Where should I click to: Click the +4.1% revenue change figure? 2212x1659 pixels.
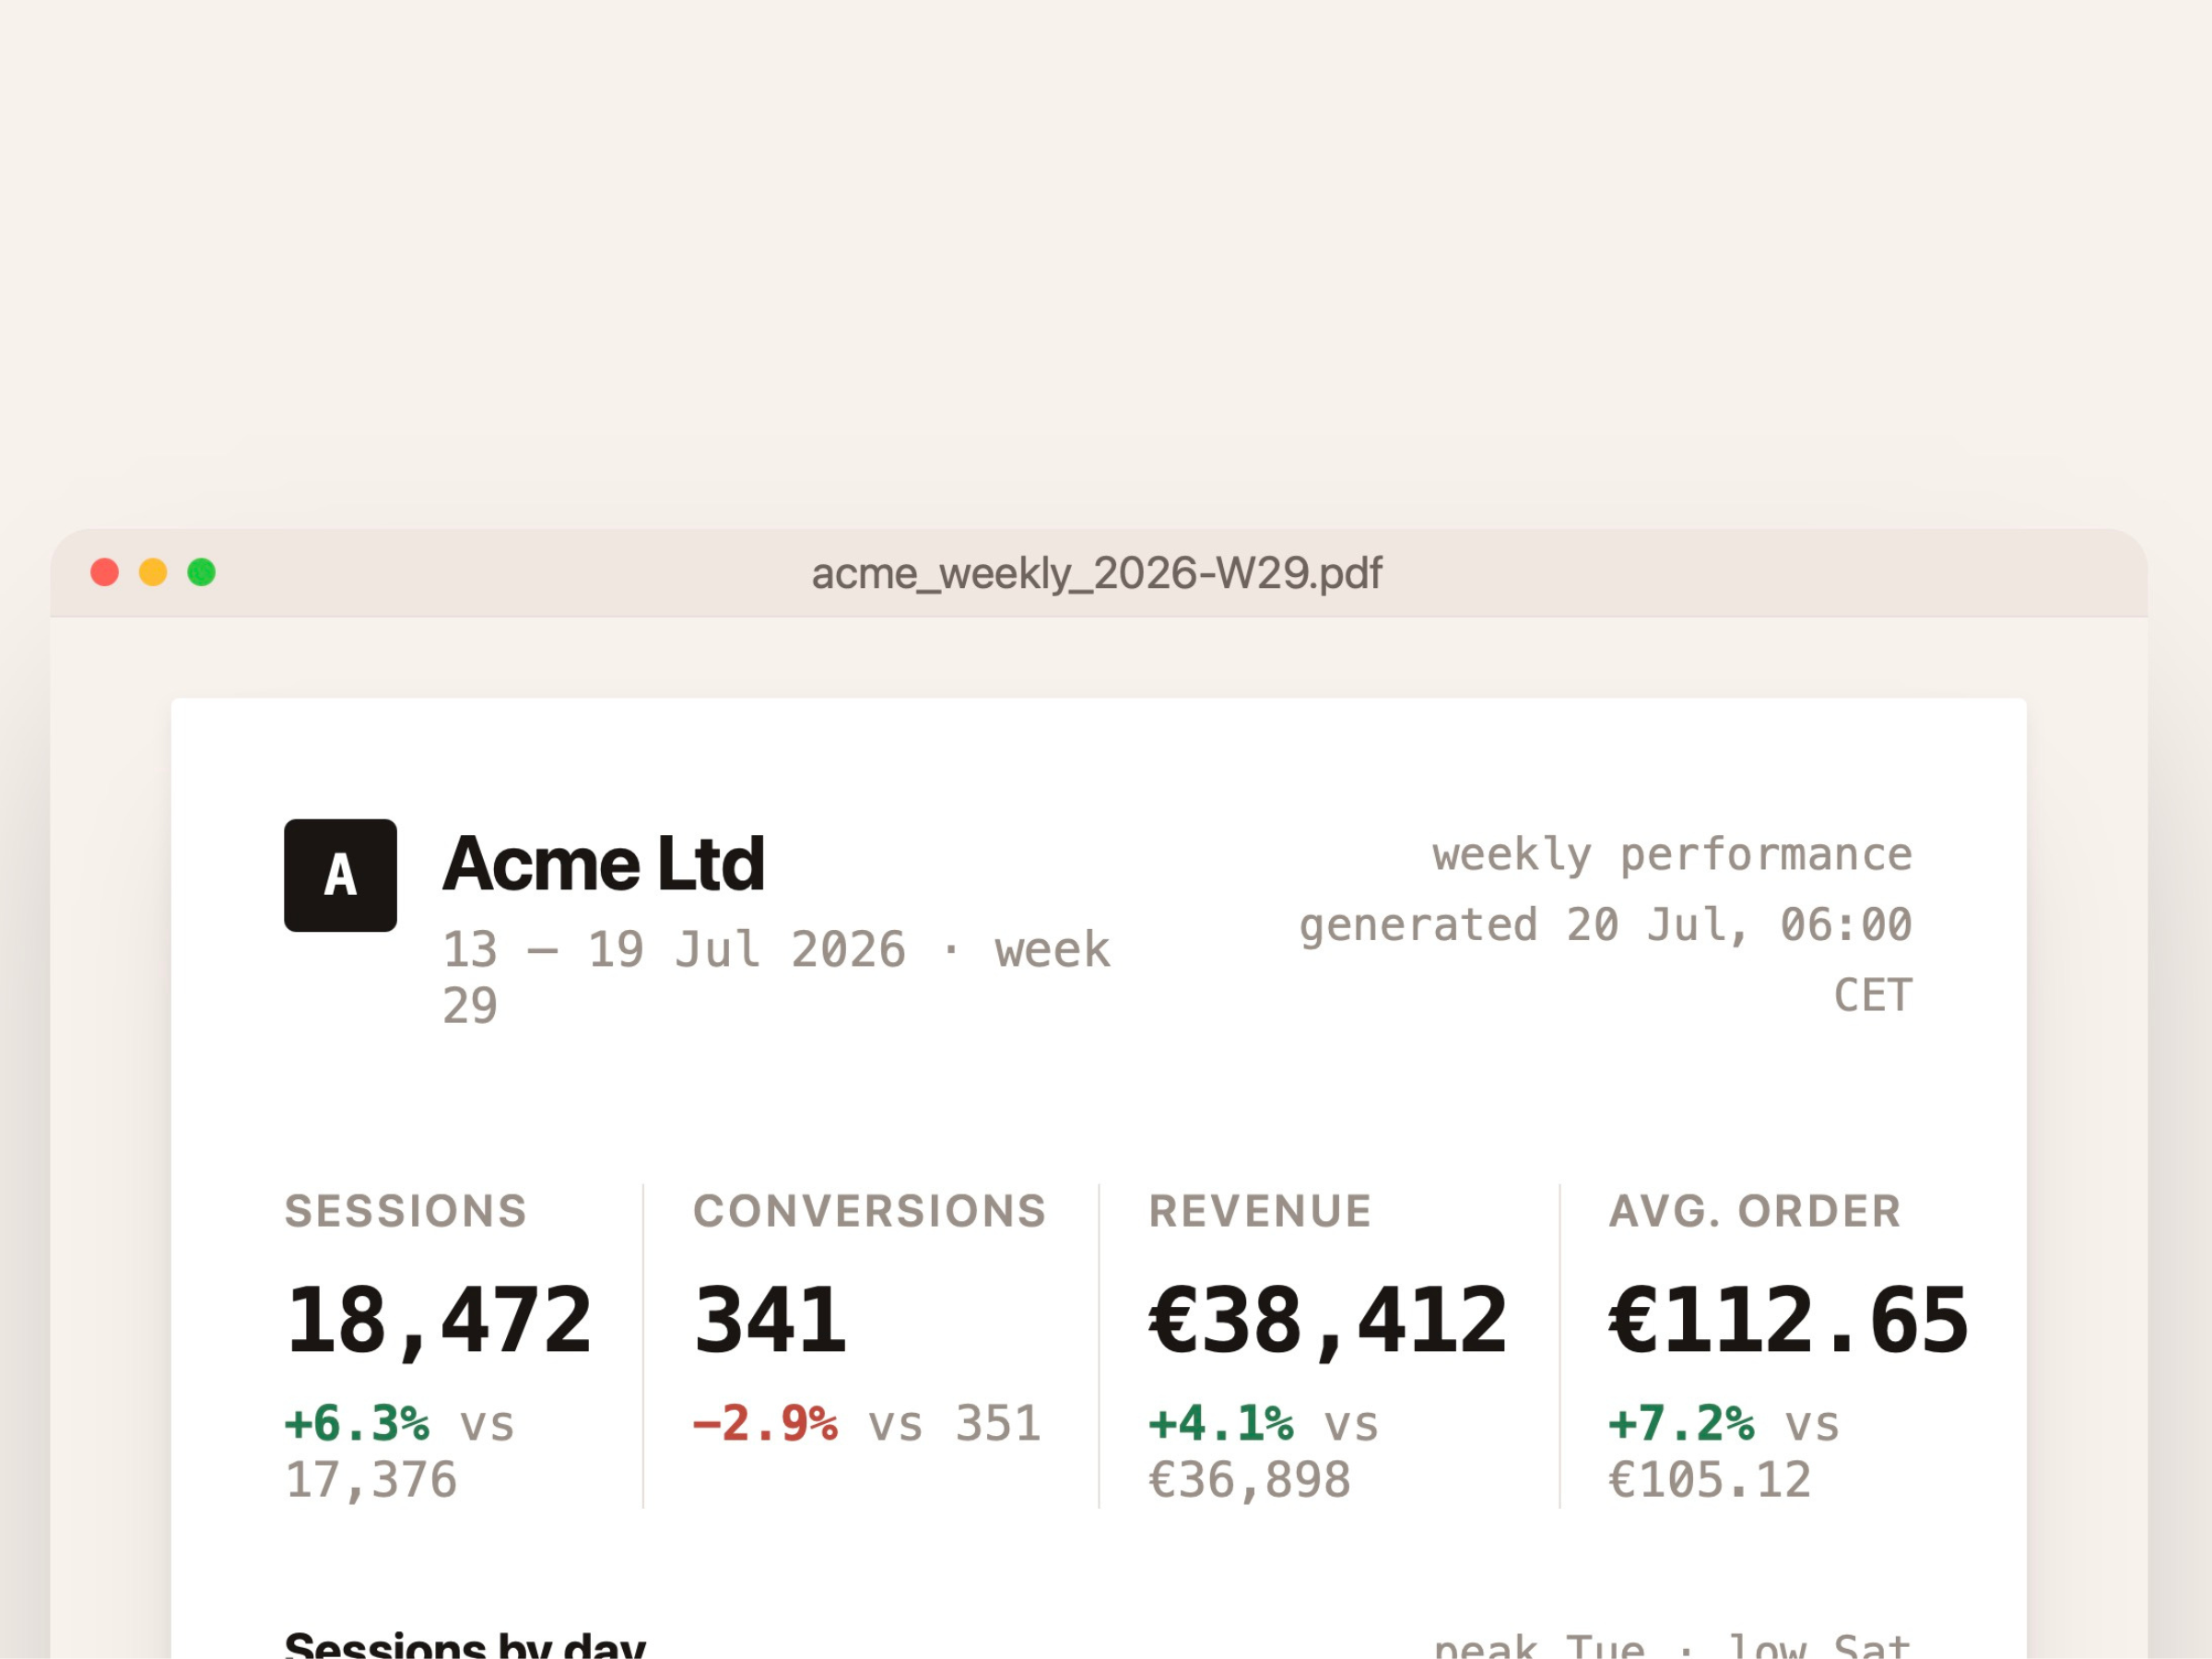[x=1221, y=1423]
